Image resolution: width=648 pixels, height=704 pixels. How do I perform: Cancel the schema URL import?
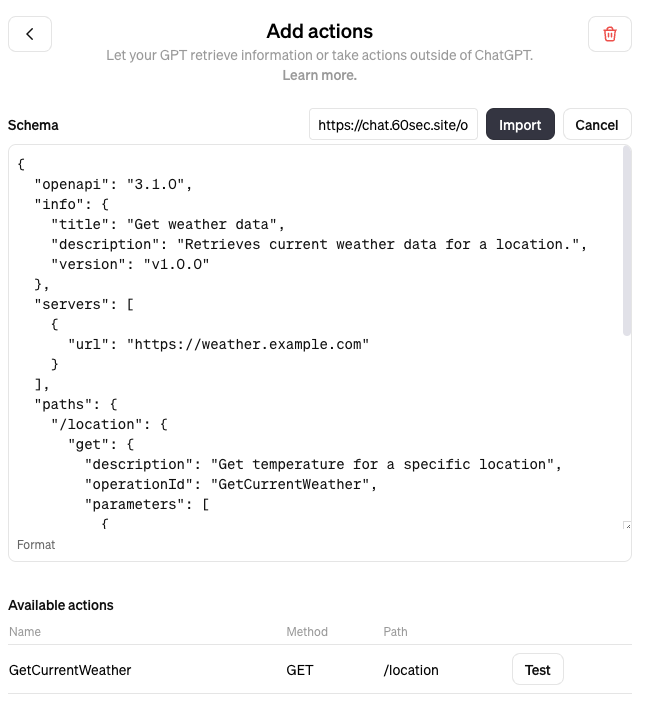point(597,124)
